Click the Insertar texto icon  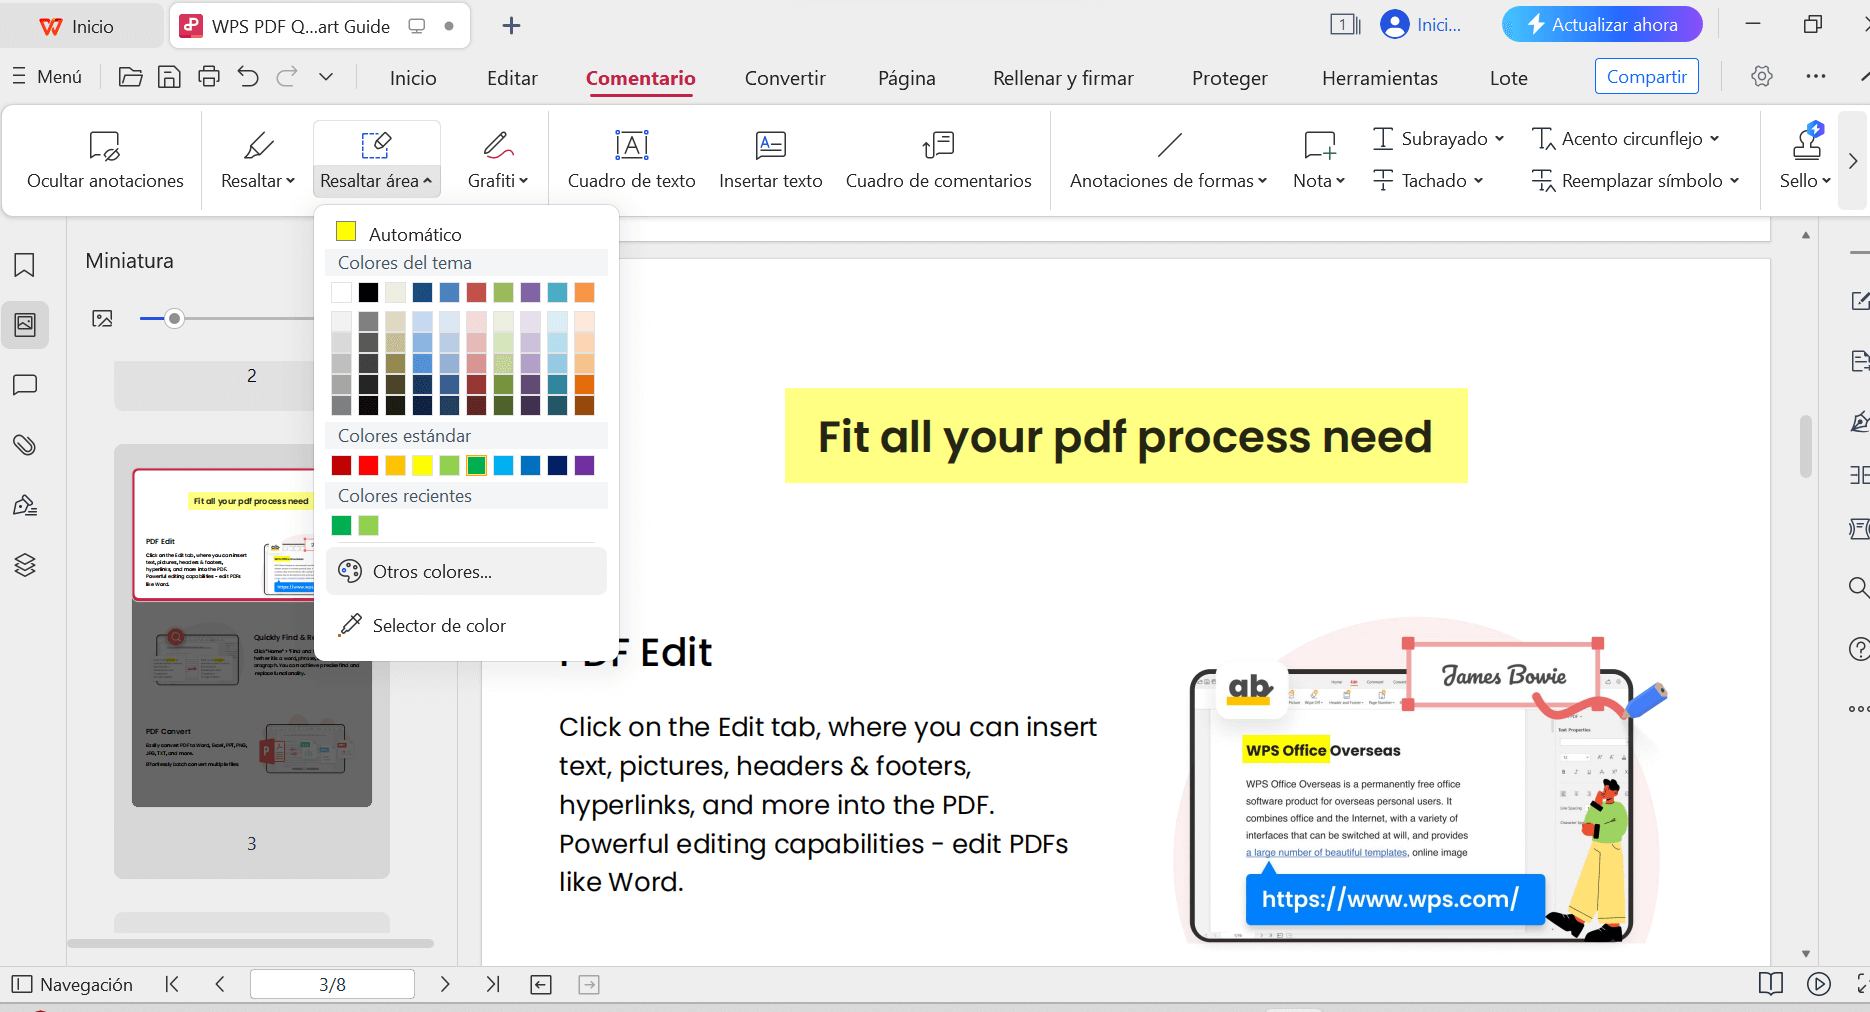[770, 146]
